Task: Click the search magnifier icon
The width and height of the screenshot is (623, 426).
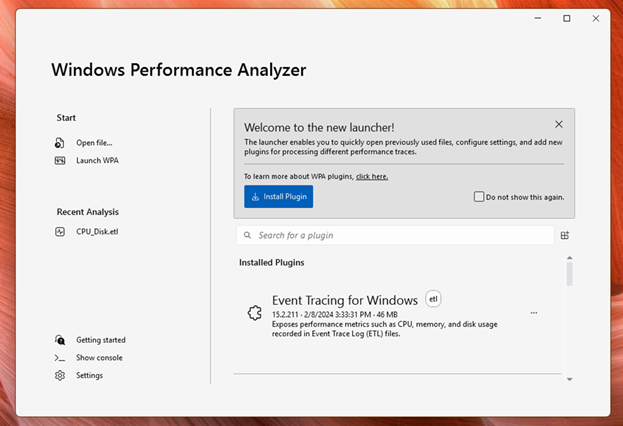Action: [247, 235]
